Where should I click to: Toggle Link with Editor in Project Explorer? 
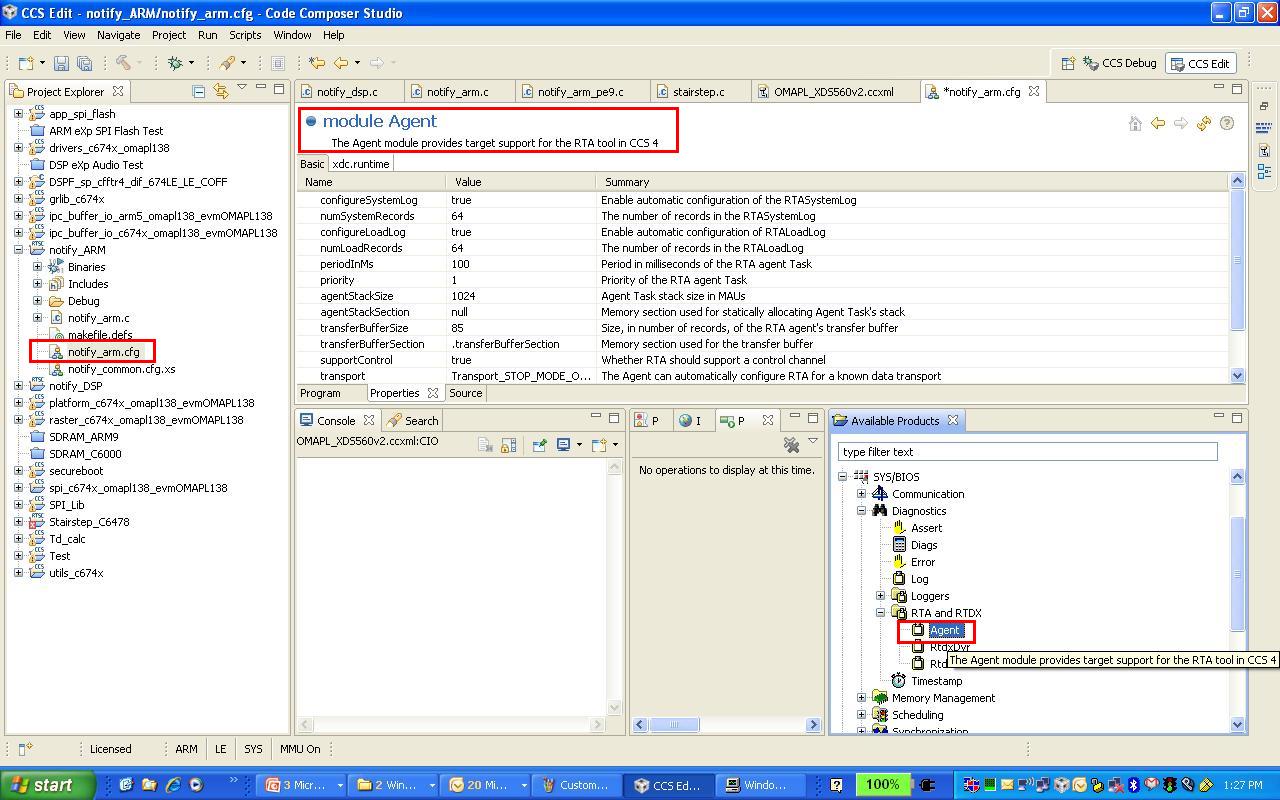point(220,91)
